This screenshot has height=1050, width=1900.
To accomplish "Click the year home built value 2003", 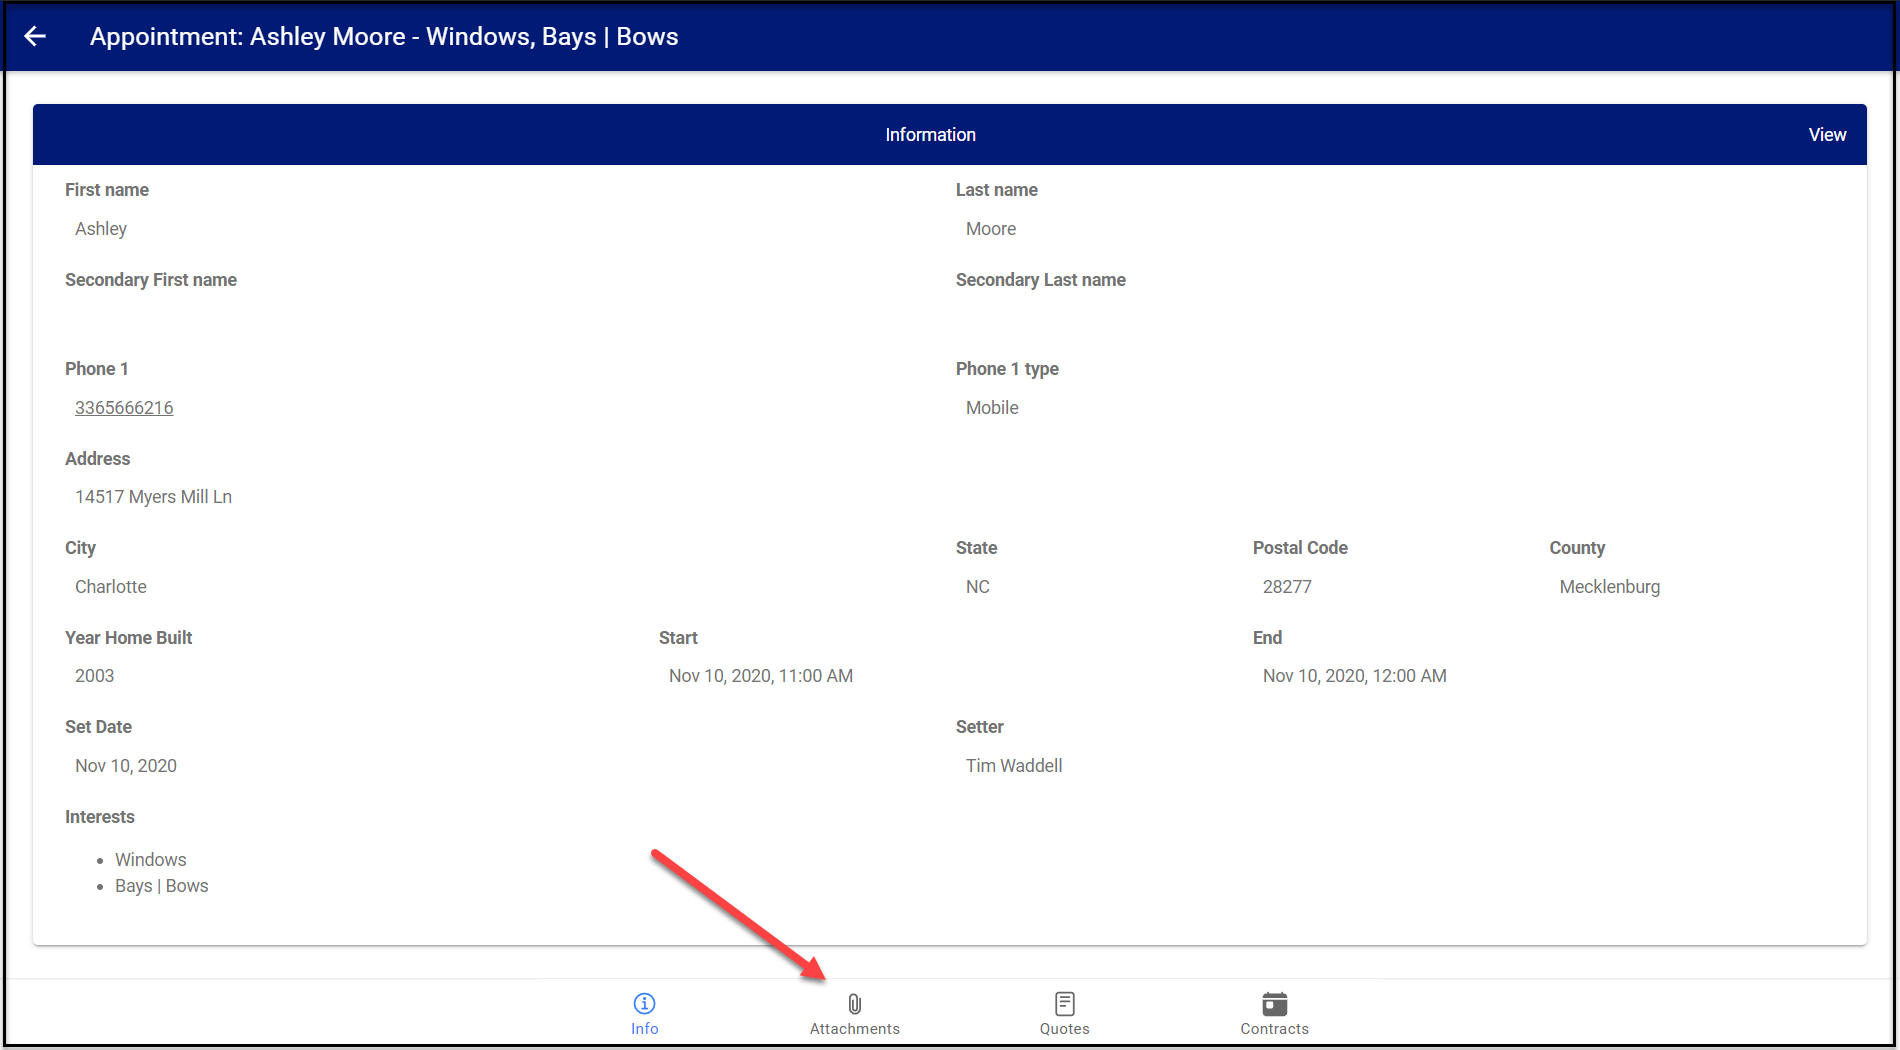I will [x=95, y=676].
